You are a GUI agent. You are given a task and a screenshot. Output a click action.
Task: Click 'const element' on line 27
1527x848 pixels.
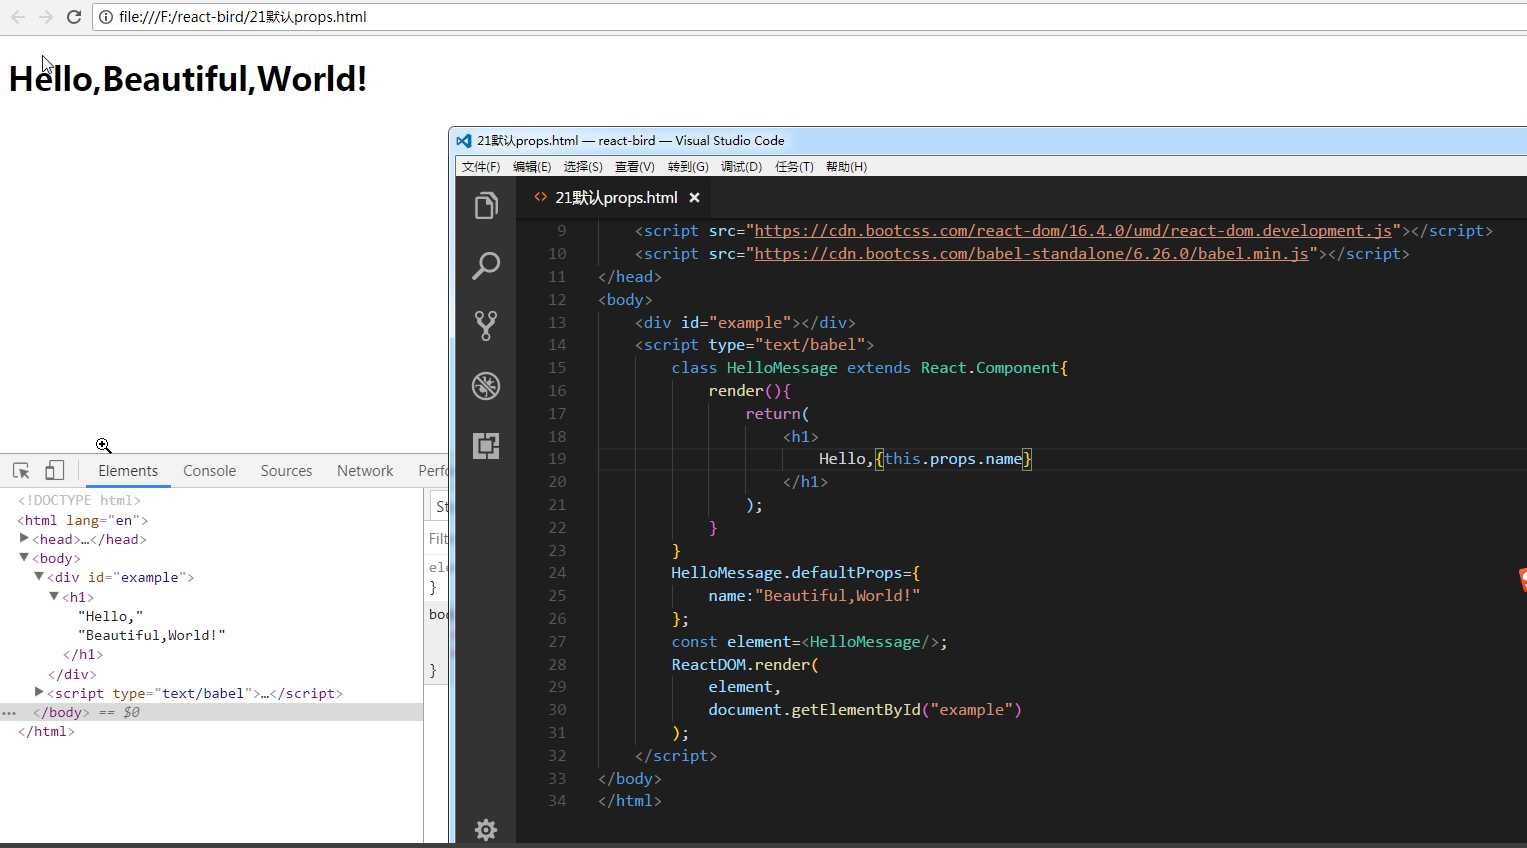tap(731, 642)
